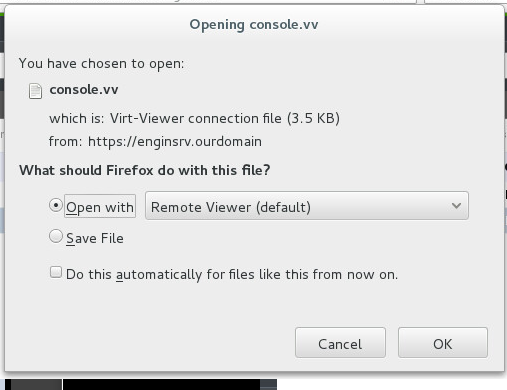The height and width of the screenshot is (390, 507).
Task: Click the 'from:' label before the URL
Action: (65, 141)
